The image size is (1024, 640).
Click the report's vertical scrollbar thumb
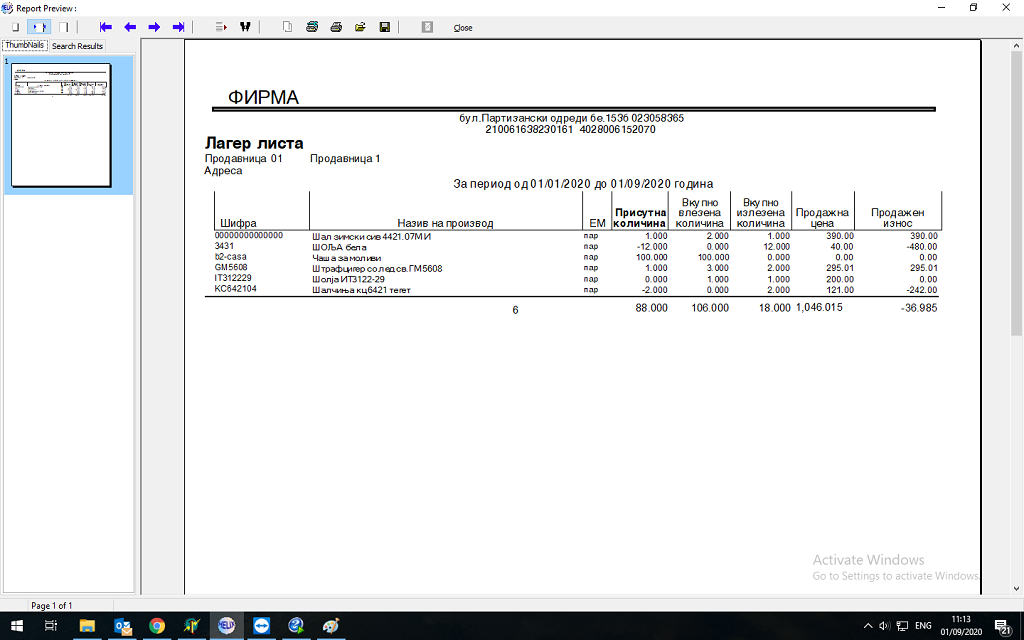point(1016,194)
